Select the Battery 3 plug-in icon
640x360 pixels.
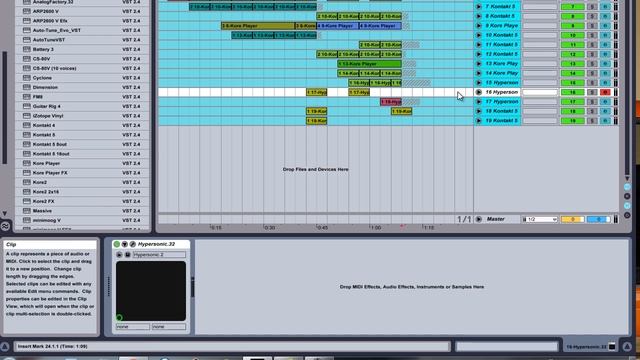pyautogui.click(x=27, y=49)
